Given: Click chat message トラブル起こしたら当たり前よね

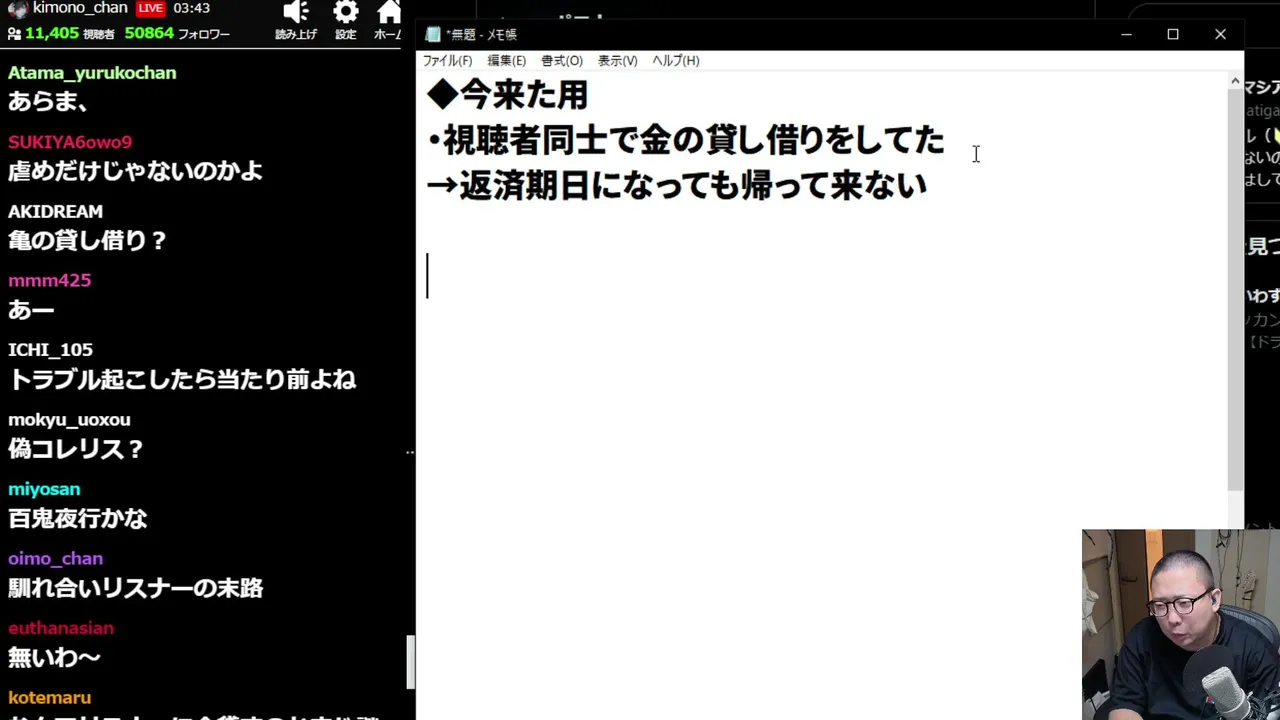Looking at the screenshot, I should [x=182, y=379].
